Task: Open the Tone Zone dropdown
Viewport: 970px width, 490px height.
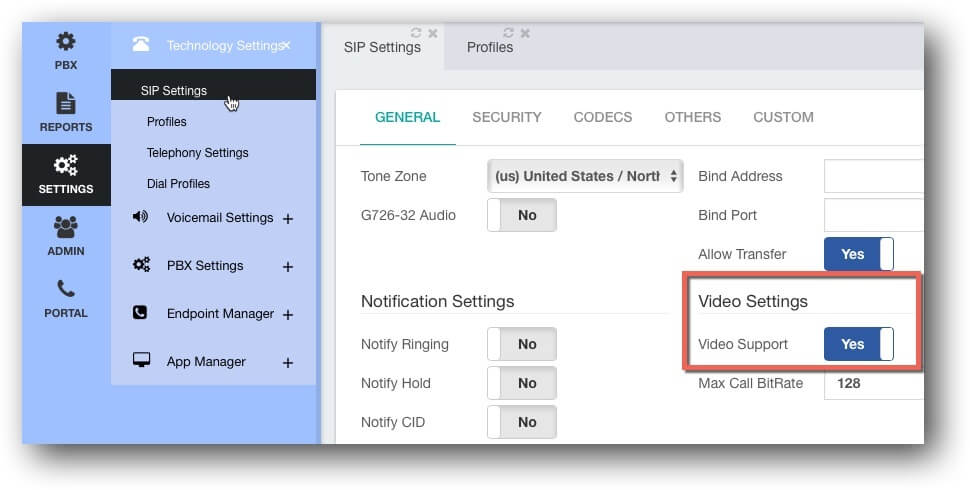Action: pos(585,176)
